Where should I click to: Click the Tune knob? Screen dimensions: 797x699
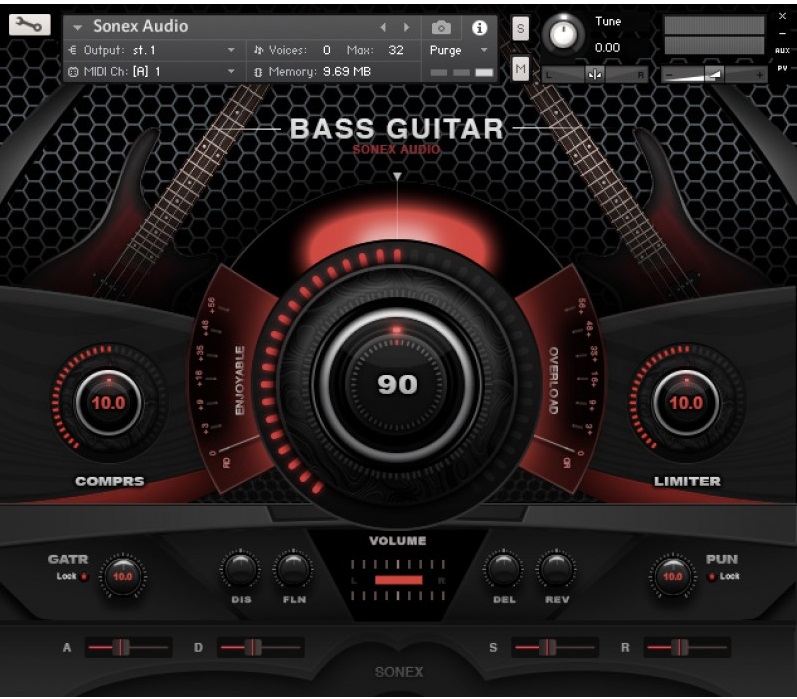tap(563, 34)
